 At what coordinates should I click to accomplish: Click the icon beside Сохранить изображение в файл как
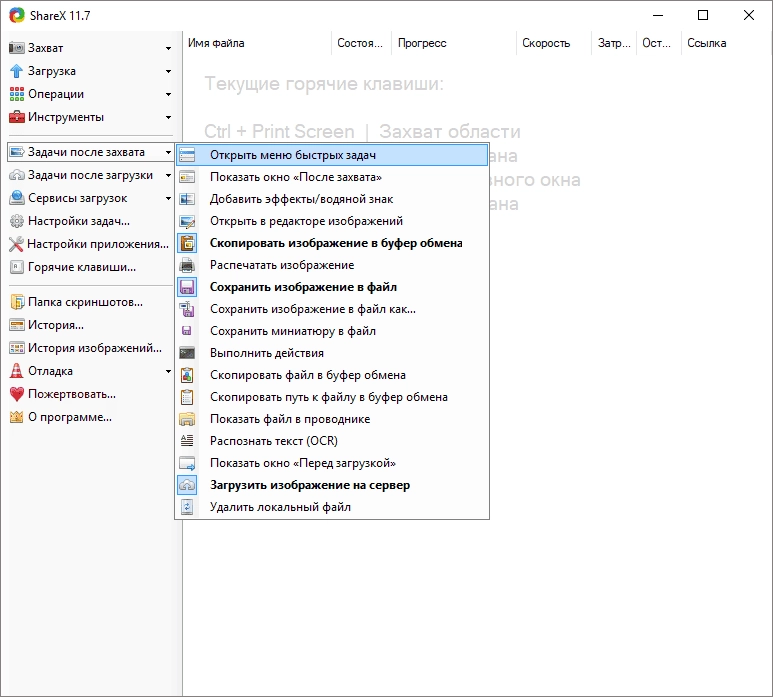tap(187, 309)
